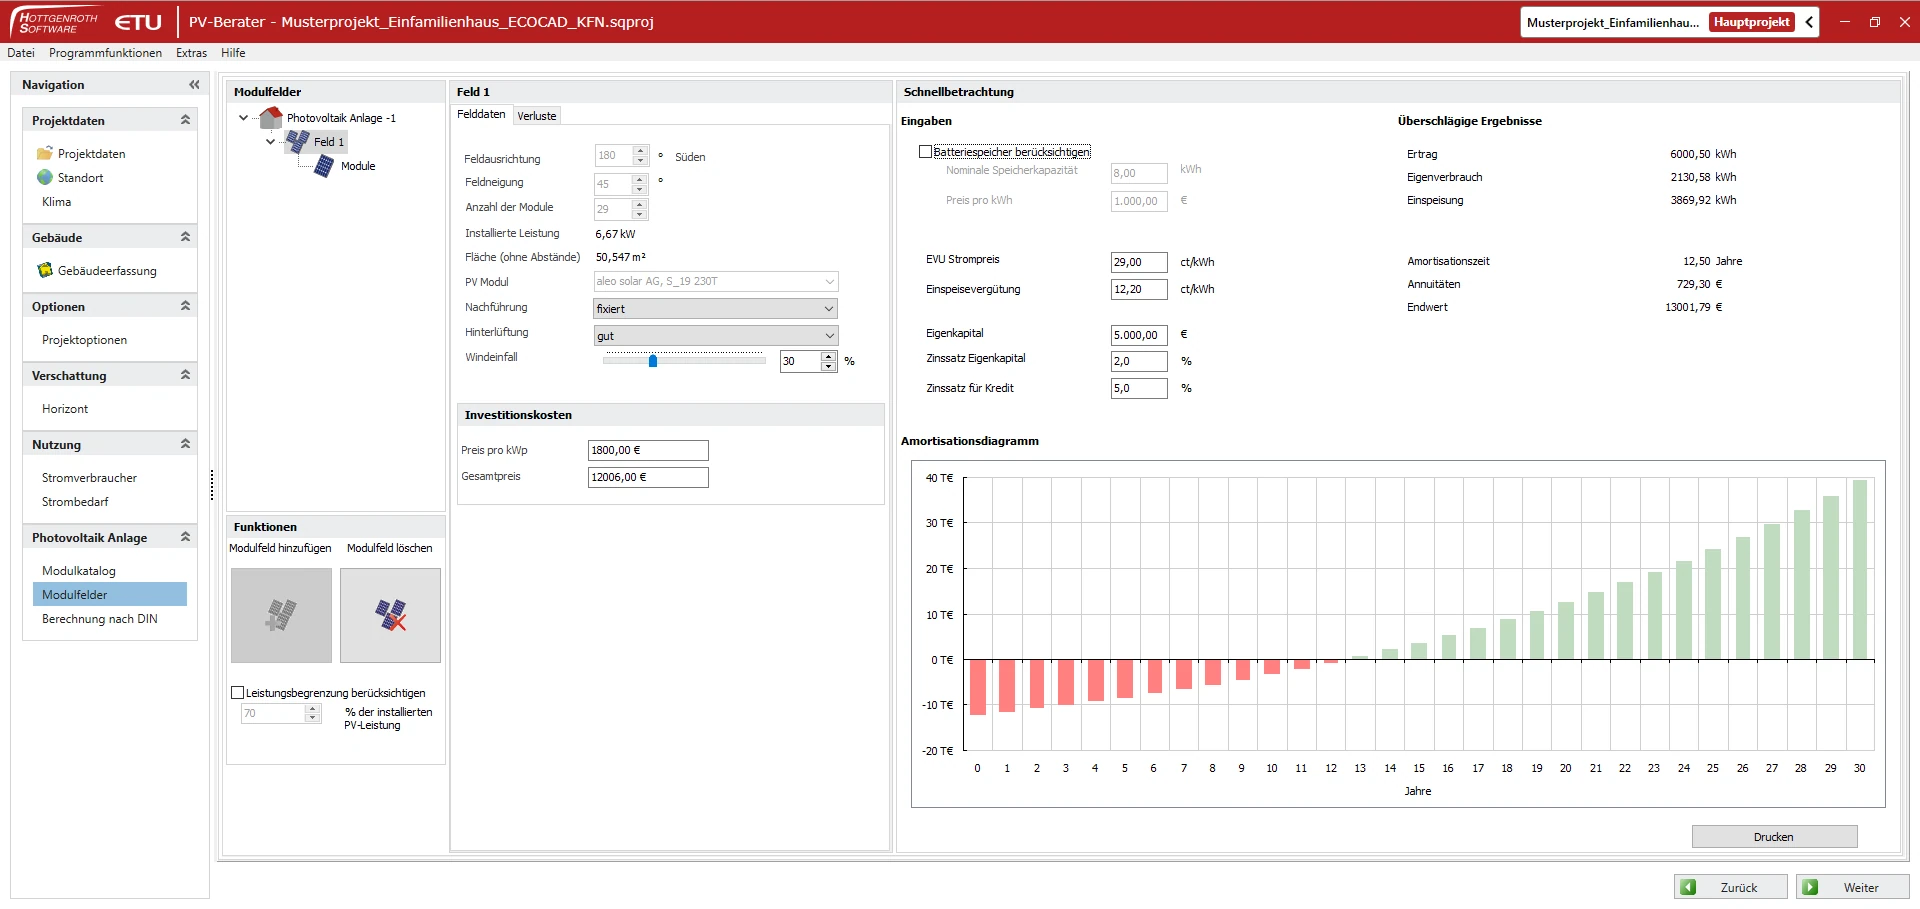Open Berechnung nach DIN in navigation
Screen dimensions: 1920x909
pos(99,618)
